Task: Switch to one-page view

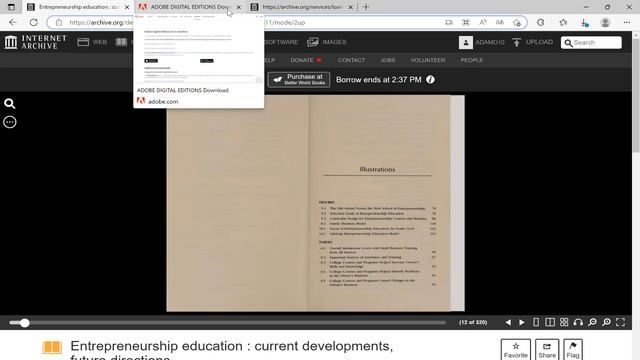Action: (536, 322)
